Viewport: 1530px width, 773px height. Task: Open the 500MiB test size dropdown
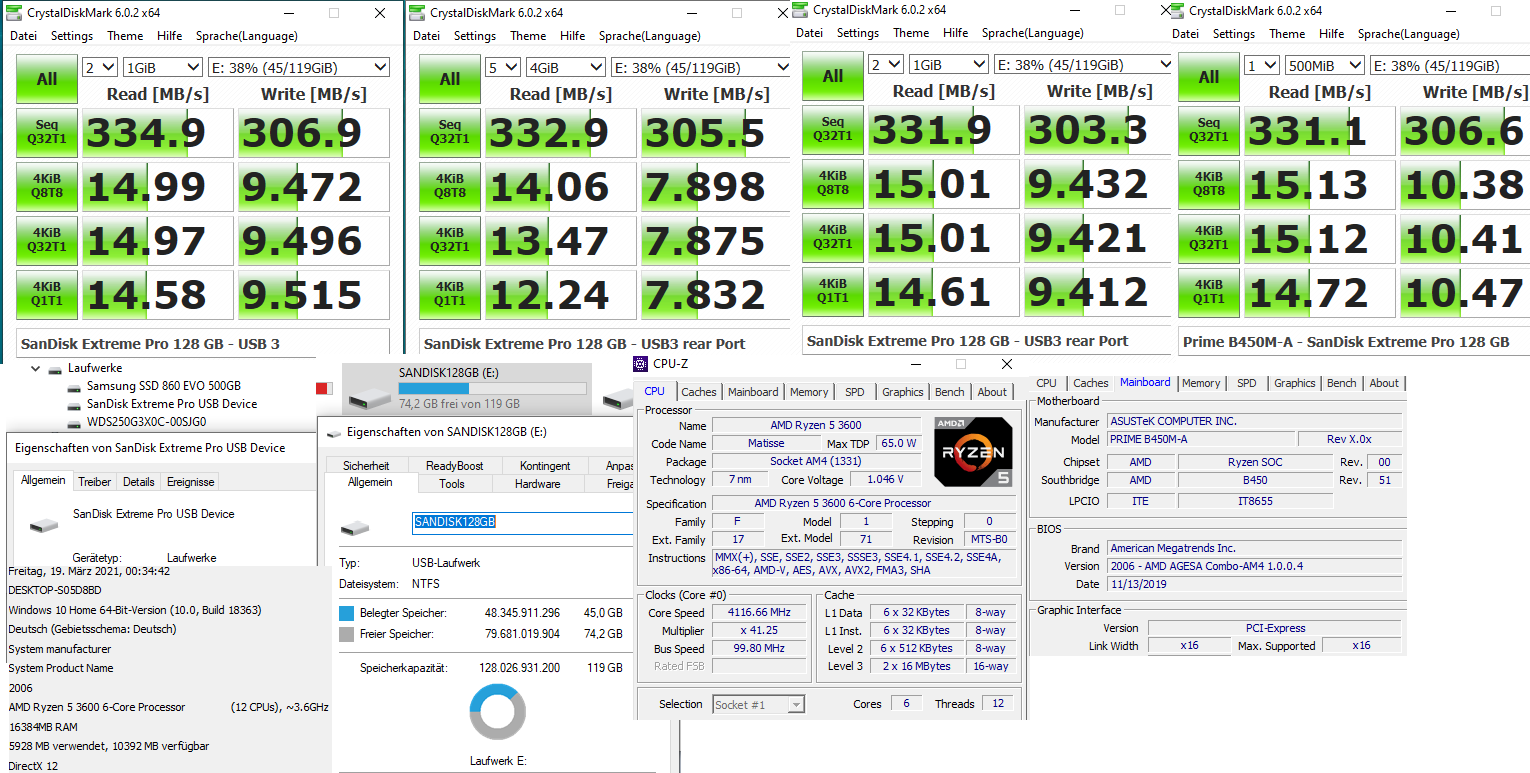(1323, 66)
